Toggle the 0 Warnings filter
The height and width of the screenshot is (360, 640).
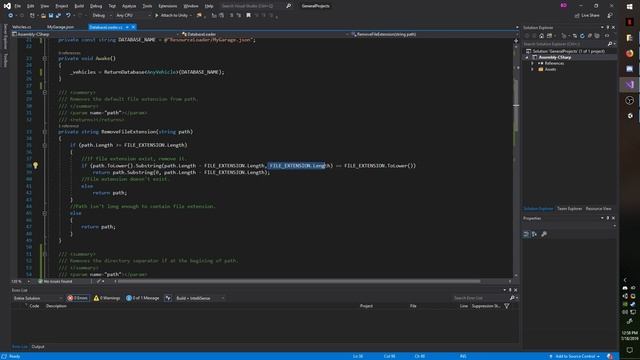[x=107, y=298]
